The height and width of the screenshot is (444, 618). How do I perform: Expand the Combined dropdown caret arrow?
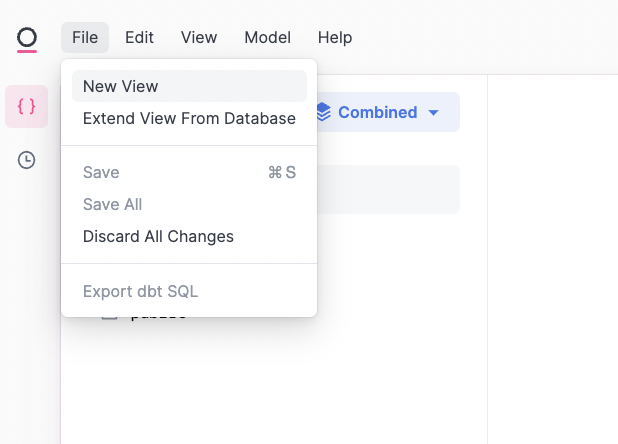click(x=434, y=113)
